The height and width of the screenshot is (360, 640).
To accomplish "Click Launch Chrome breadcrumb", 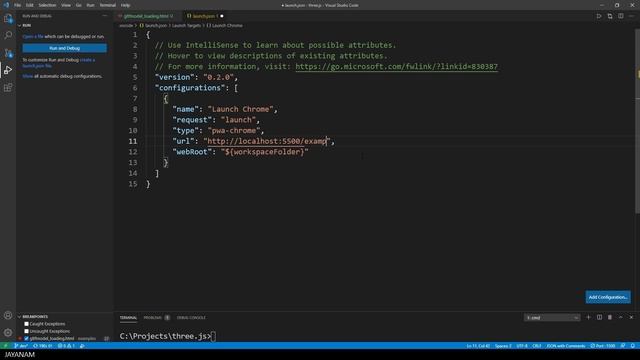I will tap(224, 25).
